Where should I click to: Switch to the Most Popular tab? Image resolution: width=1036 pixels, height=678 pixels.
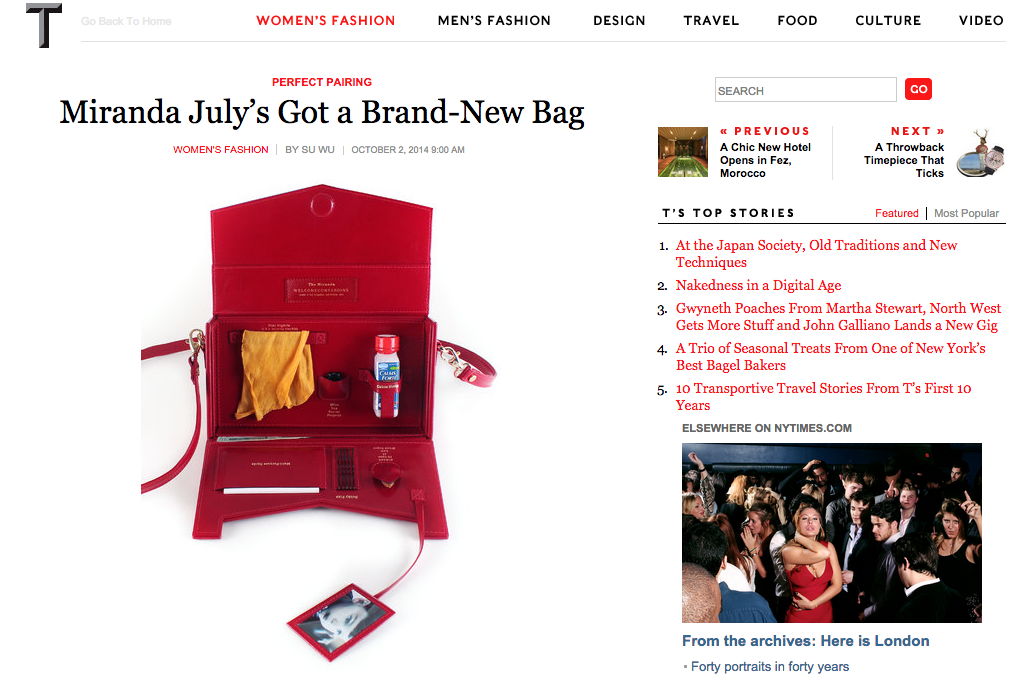tap(966, 213)
